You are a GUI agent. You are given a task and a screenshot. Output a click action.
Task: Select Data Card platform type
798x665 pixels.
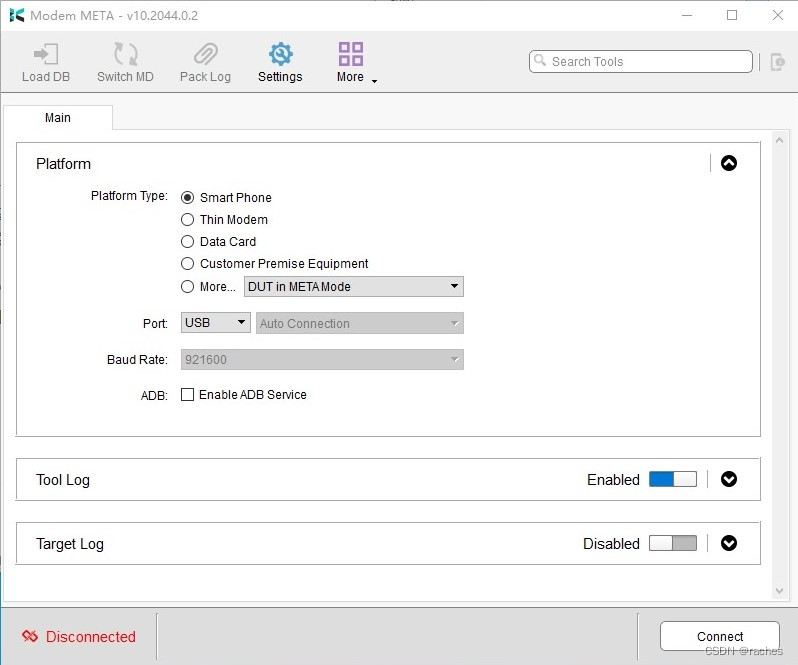tap(187, 241)
